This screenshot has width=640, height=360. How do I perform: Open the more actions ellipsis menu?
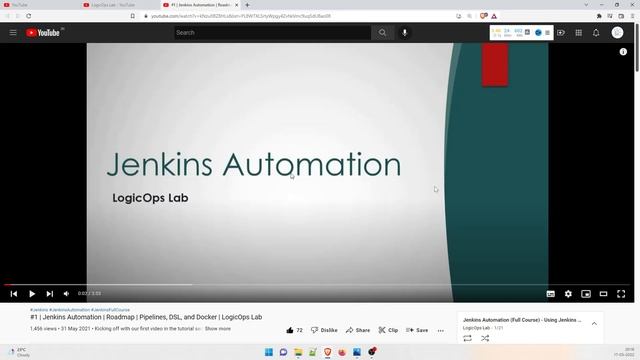tap(440, 331)
